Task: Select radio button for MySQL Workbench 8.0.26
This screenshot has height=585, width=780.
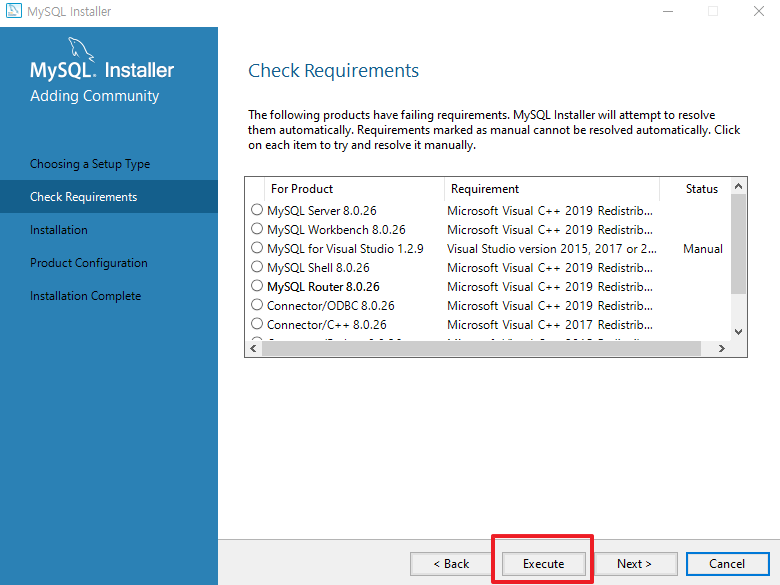Action: coord(257,228)
